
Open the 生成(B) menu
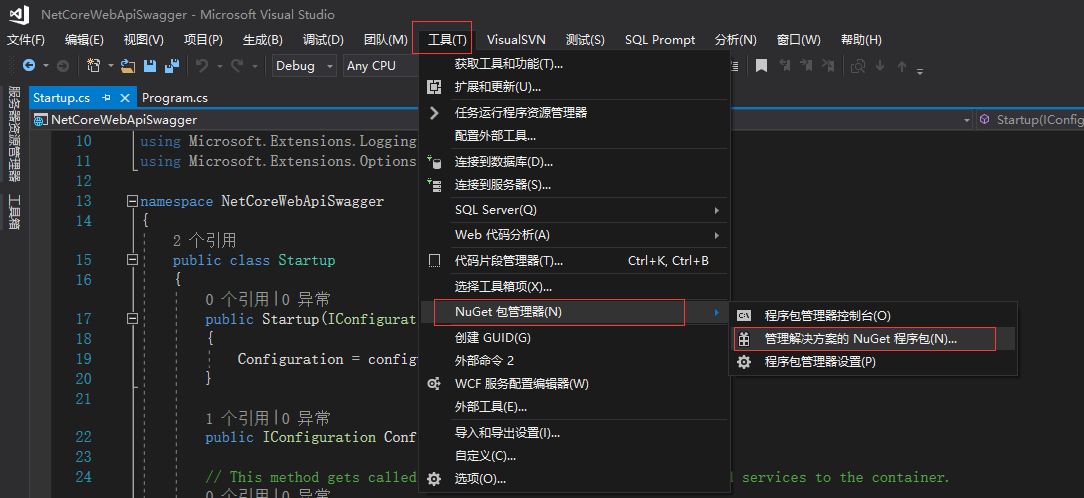263,39
